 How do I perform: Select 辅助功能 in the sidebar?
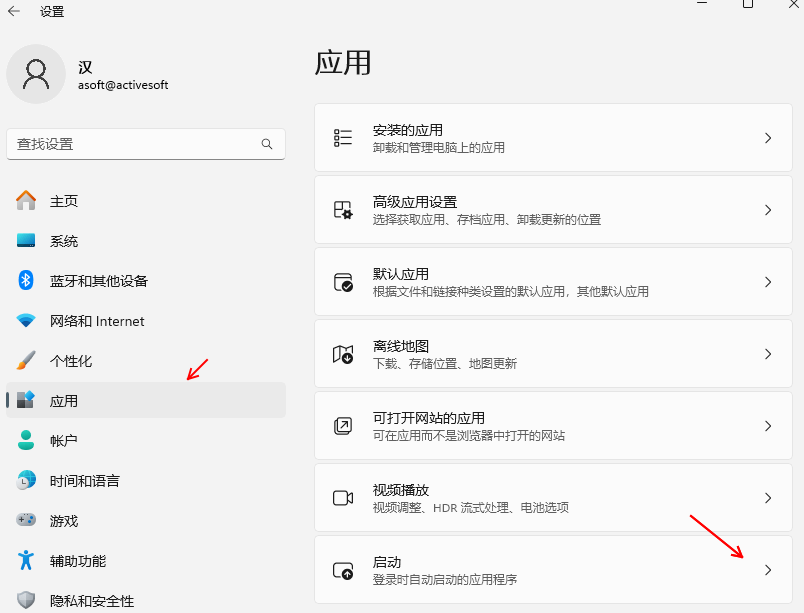click(x=78, y=561)
